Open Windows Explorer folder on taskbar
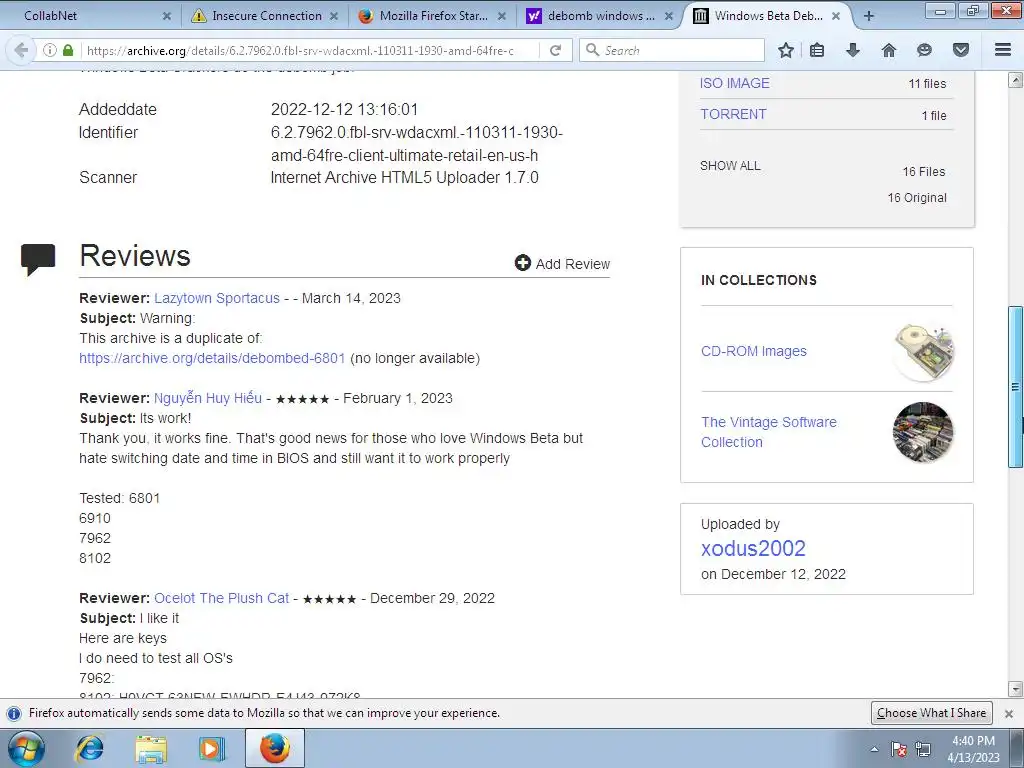Image resolution: width=1024 pixels, height=768 pixels. tap(152, 749)
